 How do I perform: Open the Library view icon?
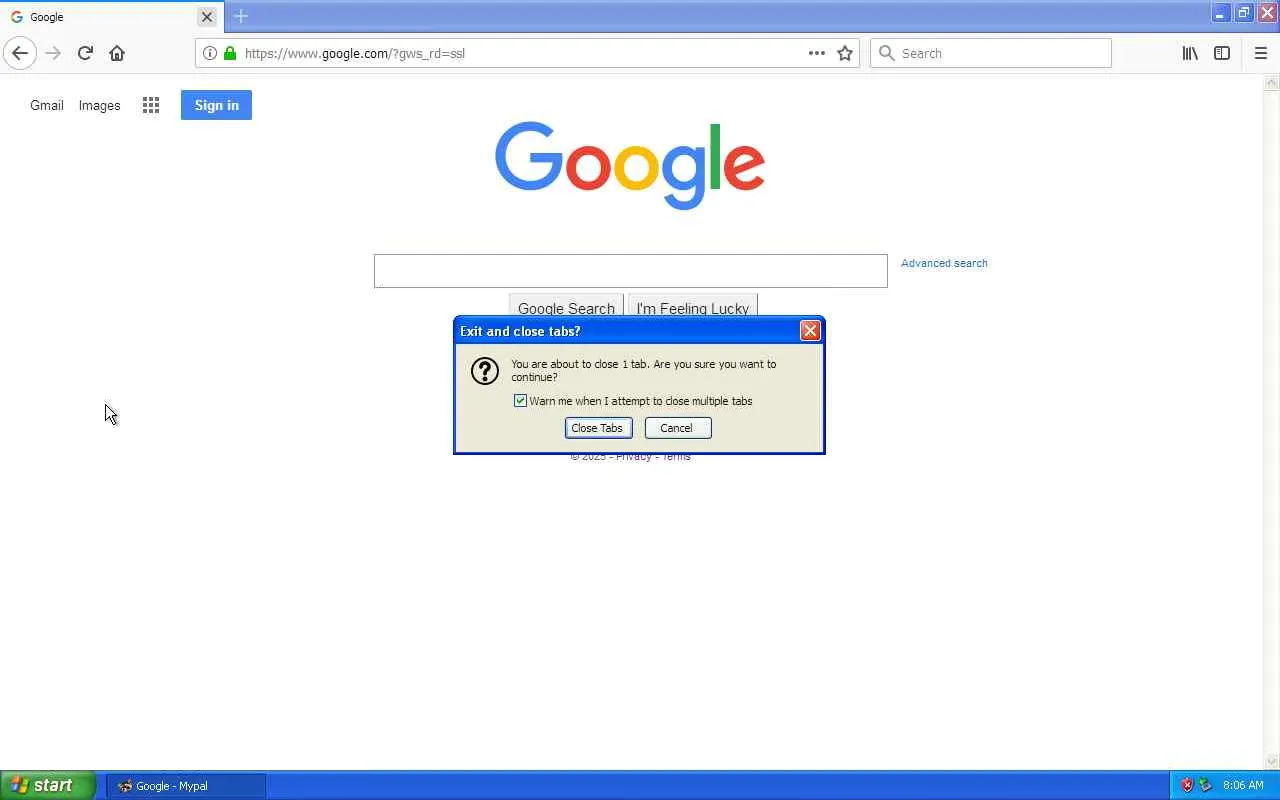[x=1190, y=53]
